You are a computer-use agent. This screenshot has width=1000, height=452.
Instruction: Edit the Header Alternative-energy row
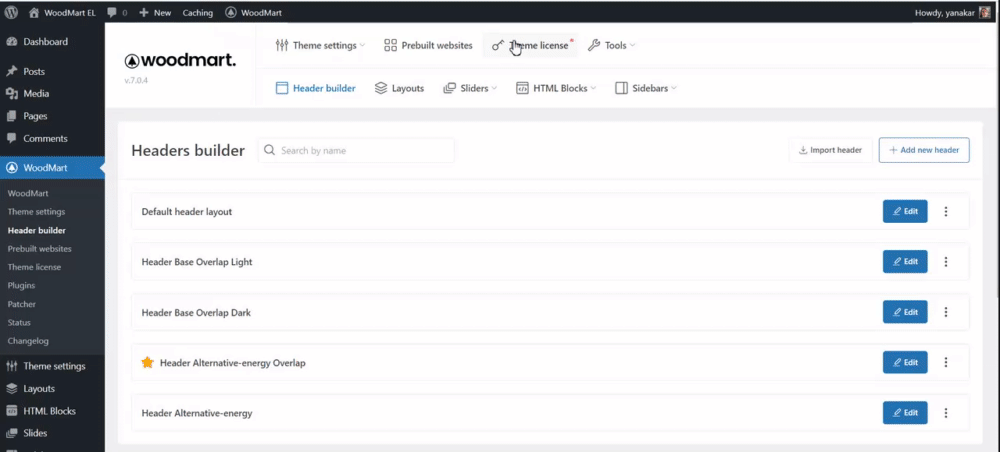point(905,412)
